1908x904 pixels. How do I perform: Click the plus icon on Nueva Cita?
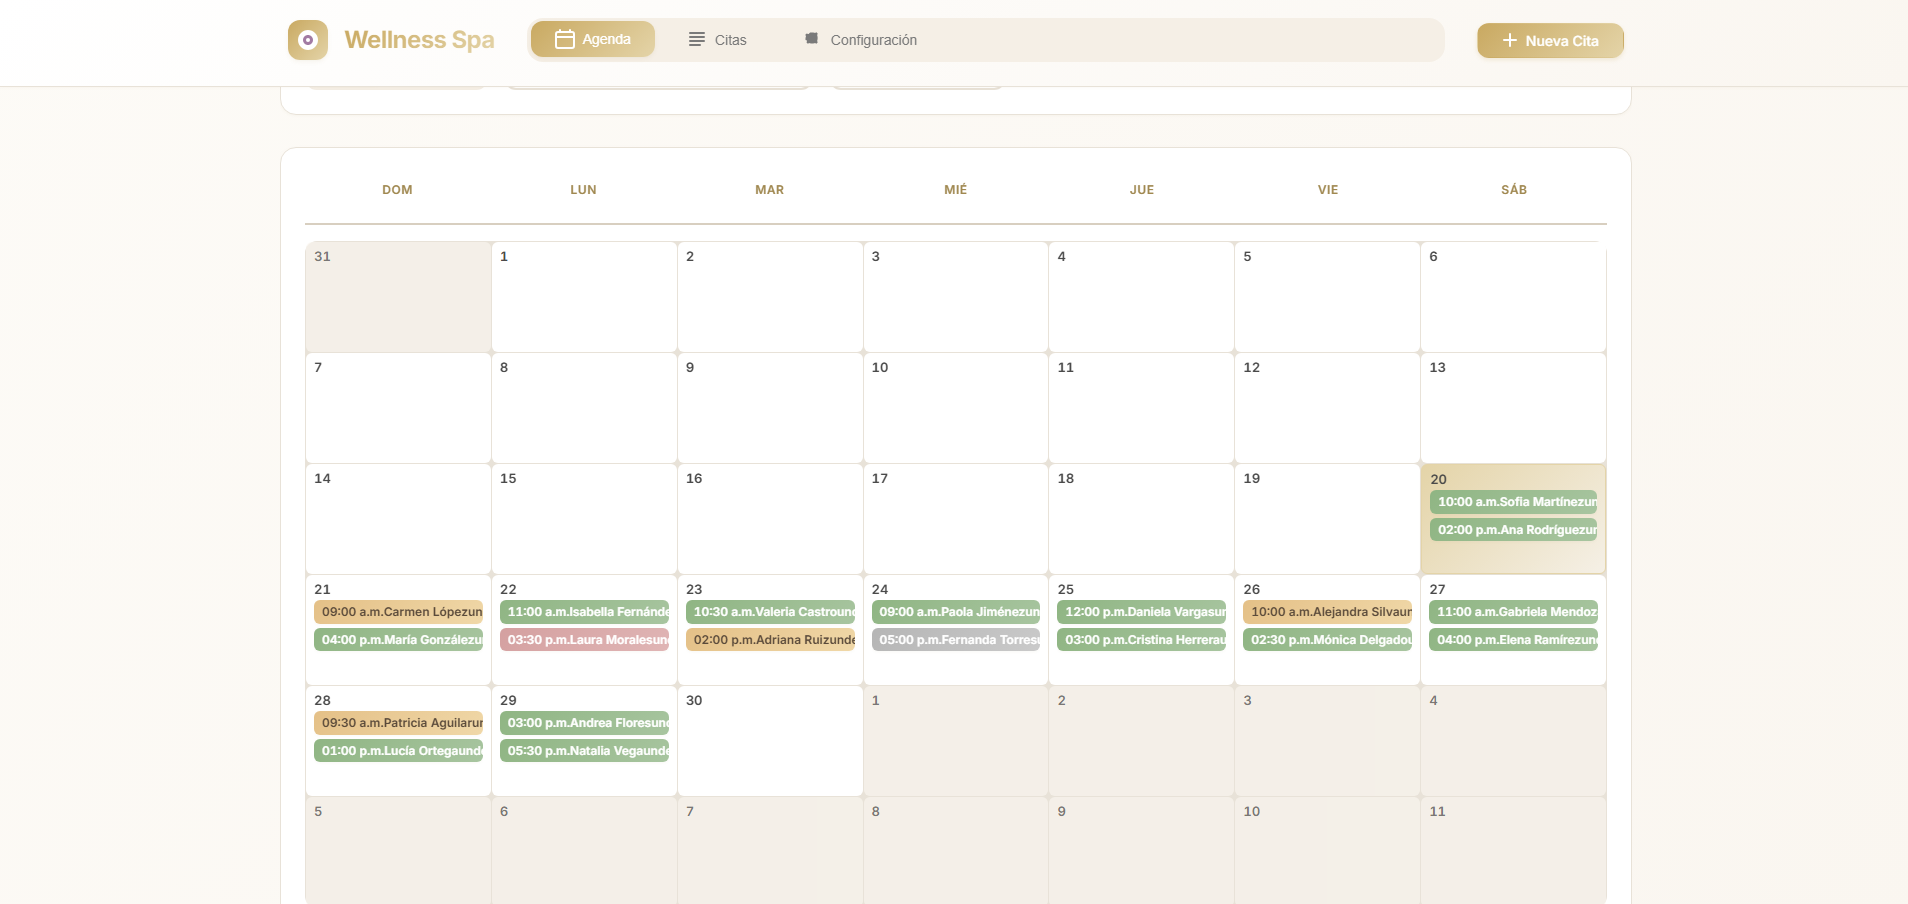[x=1509, y=40]
